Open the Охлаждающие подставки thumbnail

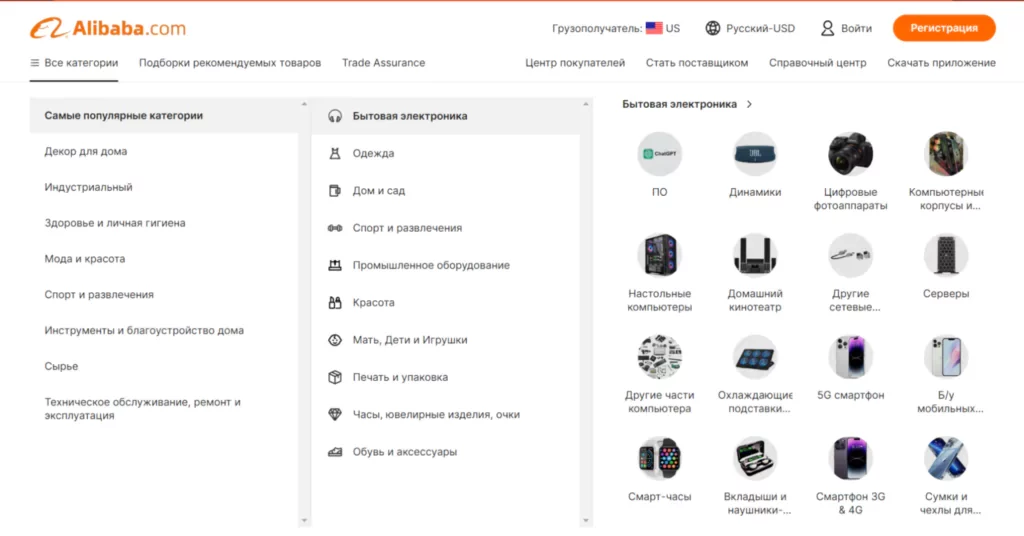click(x=755, y=356)
